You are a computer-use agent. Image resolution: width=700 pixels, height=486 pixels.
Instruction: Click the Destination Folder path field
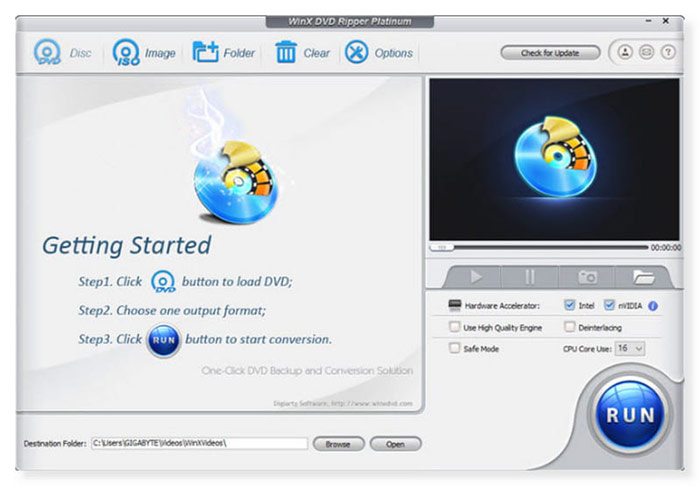[200, 443]
